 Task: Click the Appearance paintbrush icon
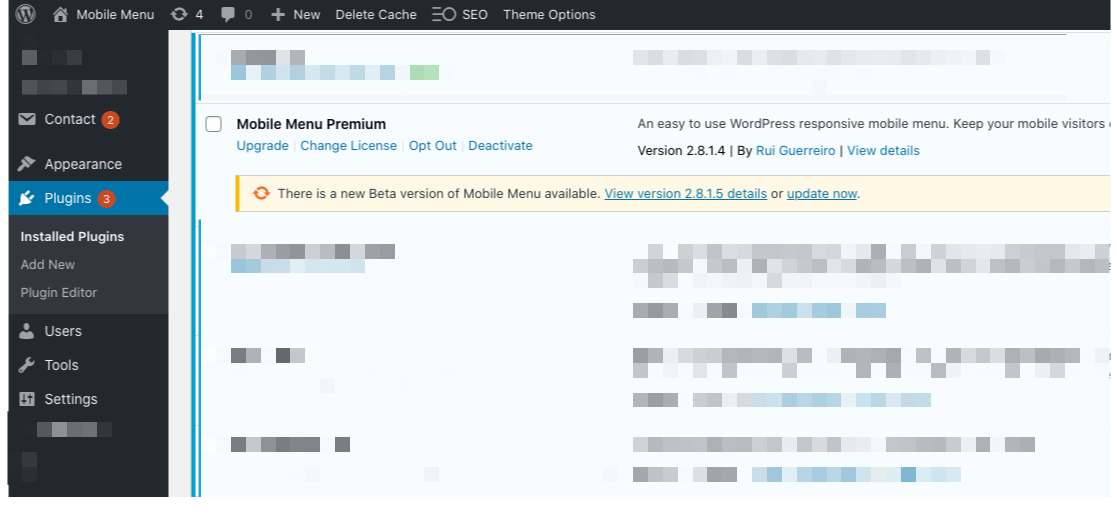pyautogui.click(x=27, y=164)
